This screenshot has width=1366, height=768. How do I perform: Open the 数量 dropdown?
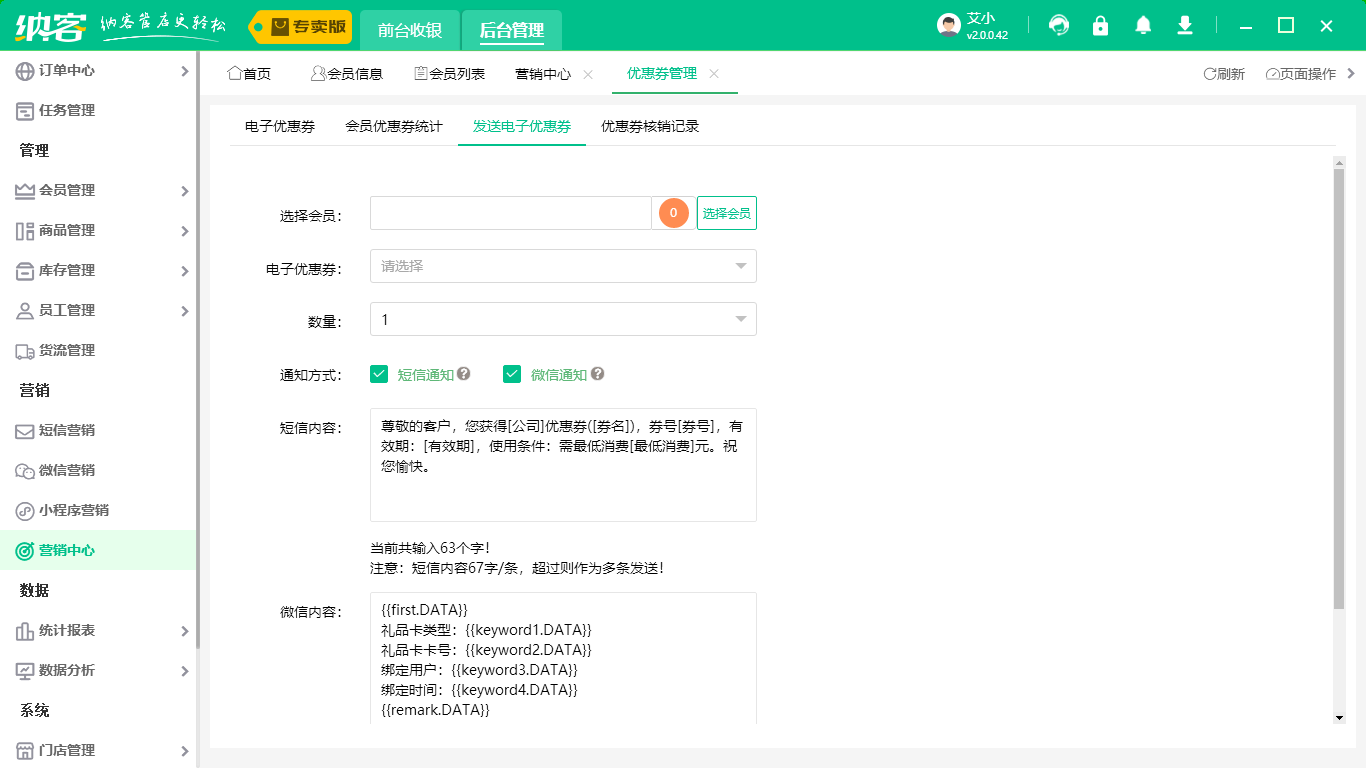tap(563, 319)
